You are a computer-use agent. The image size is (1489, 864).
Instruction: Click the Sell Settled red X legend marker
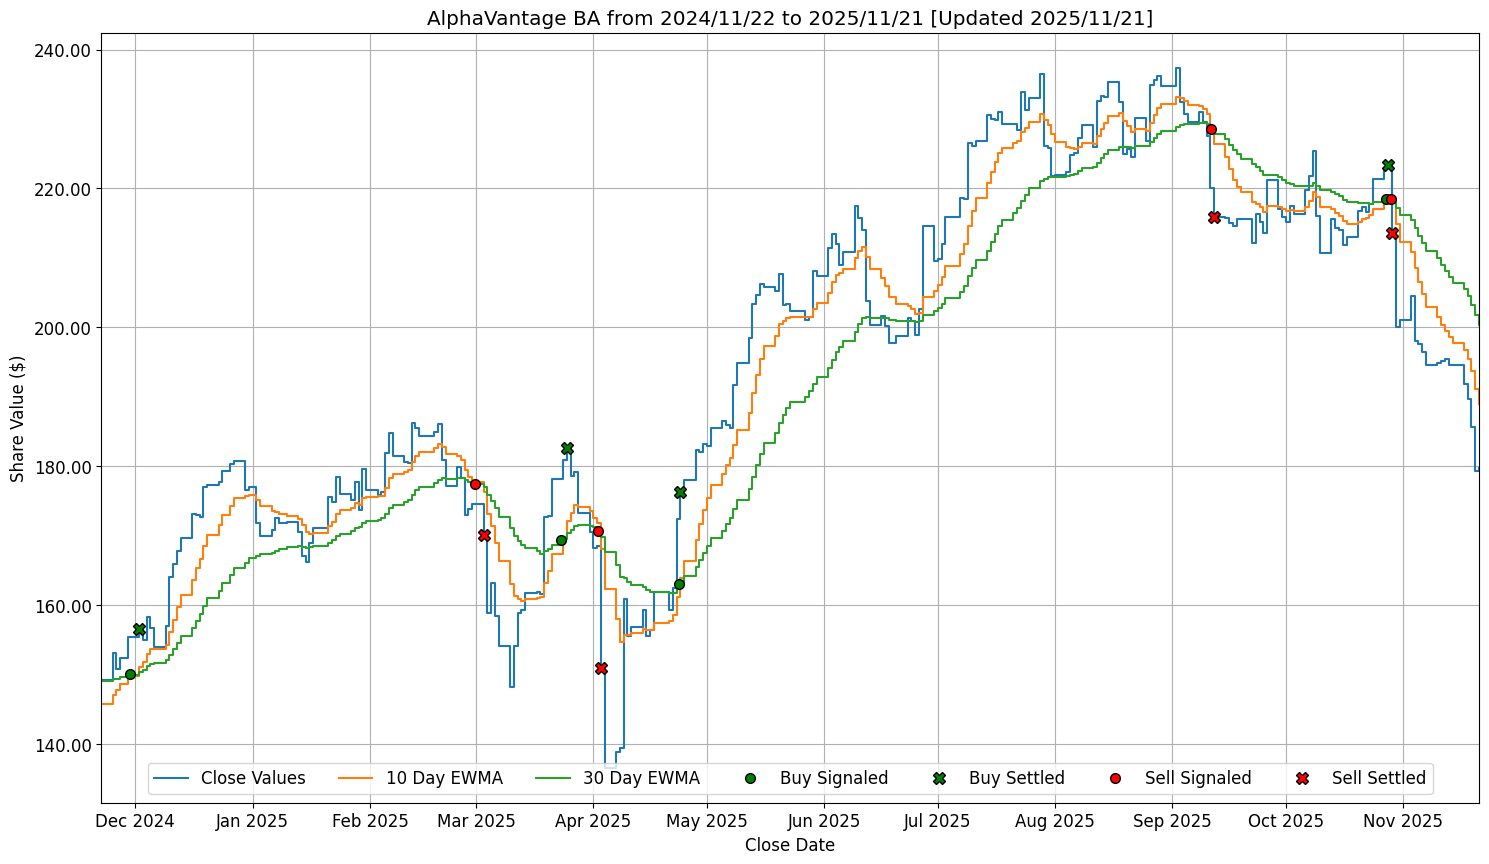(1301, 778)
